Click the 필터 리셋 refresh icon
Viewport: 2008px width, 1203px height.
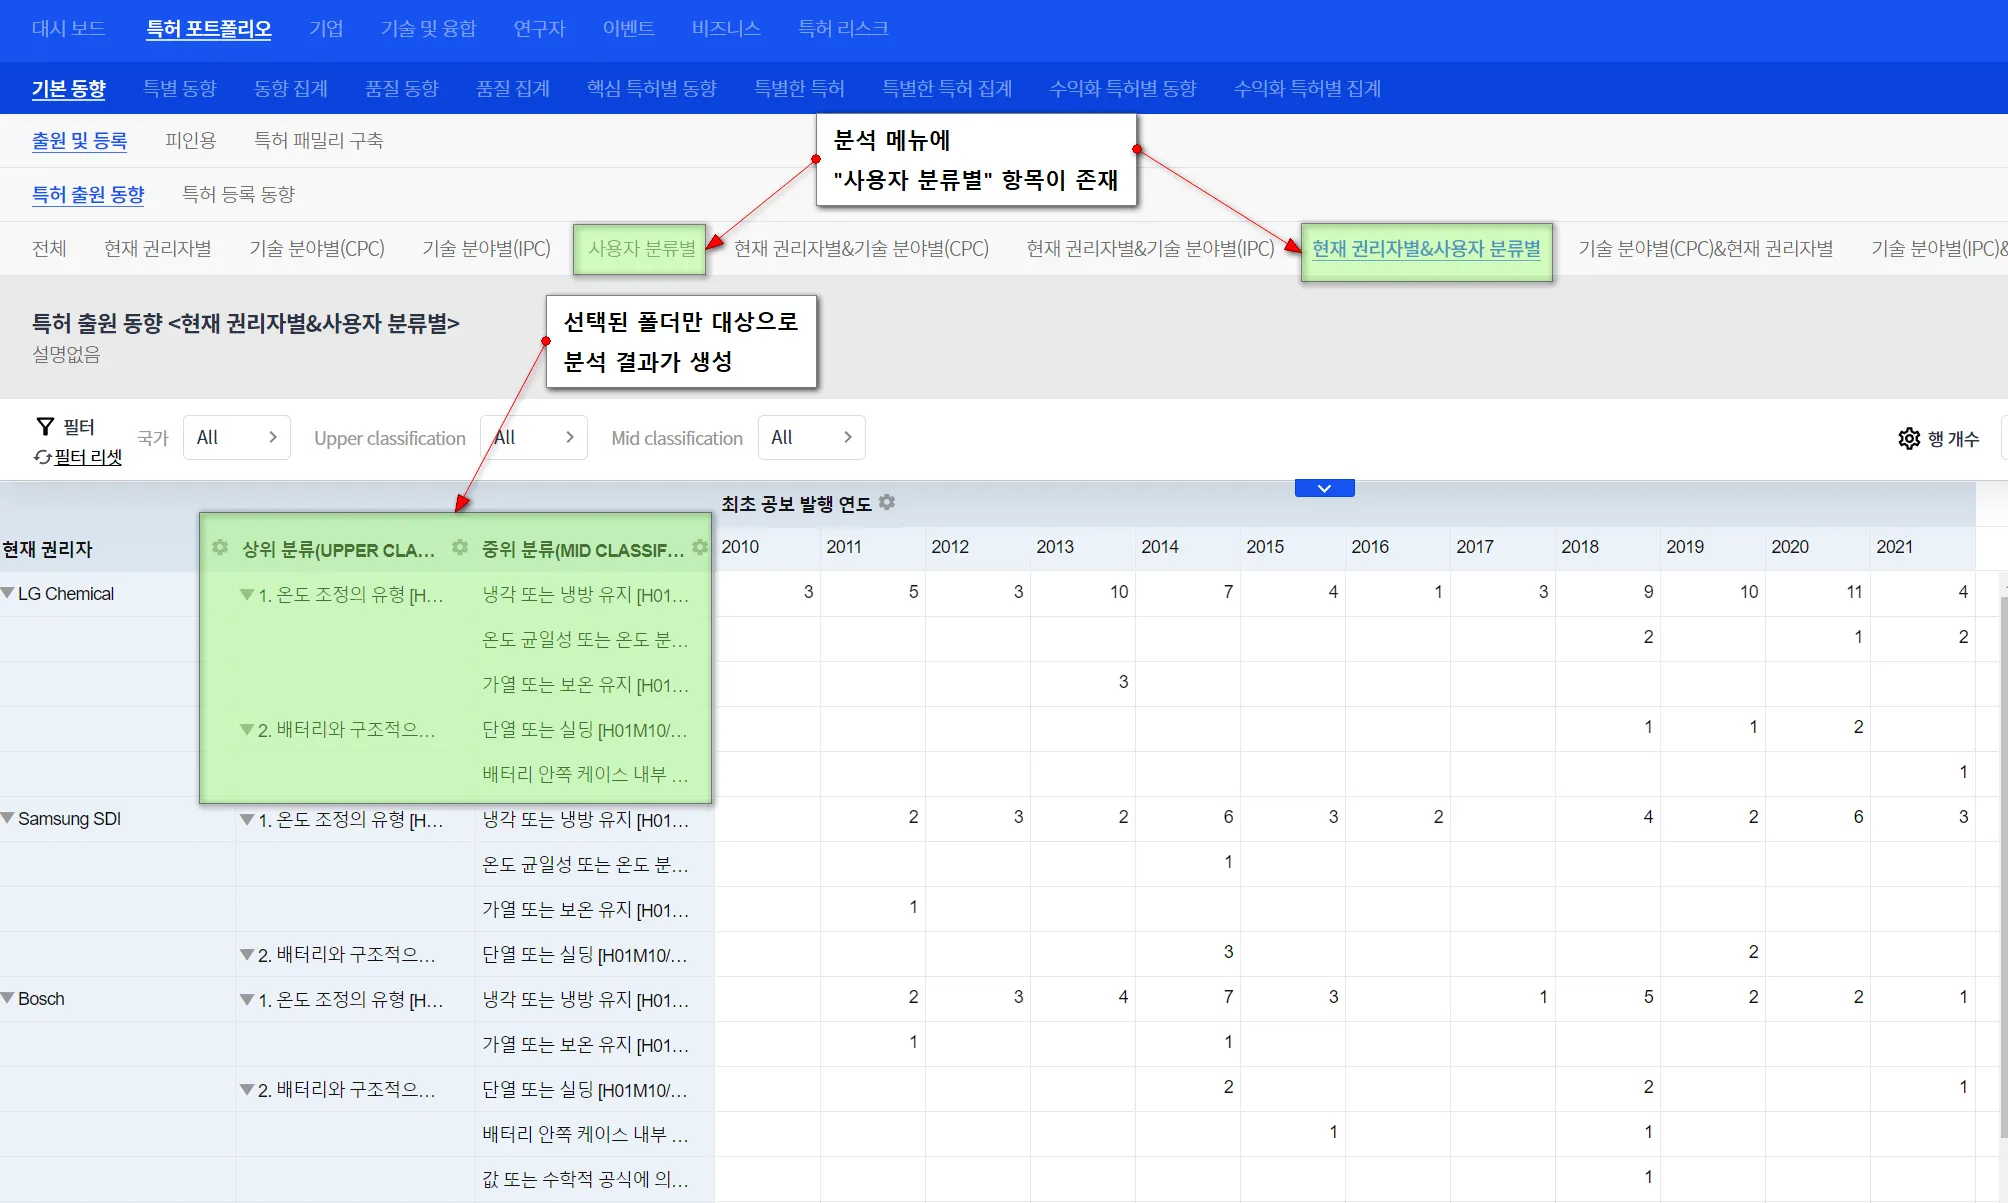click(x=43, y=457)
